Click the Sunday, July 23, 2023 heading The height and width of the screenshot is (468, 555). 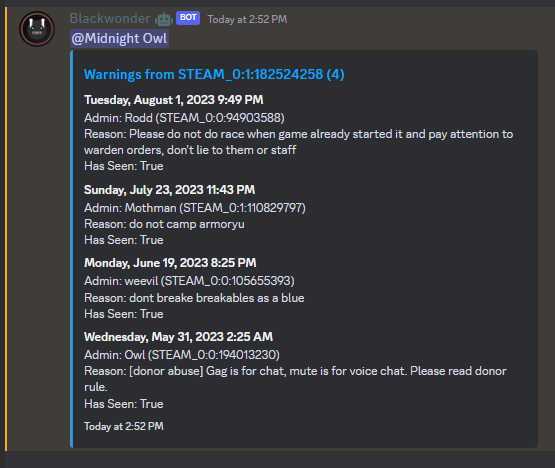click(169, 190)
